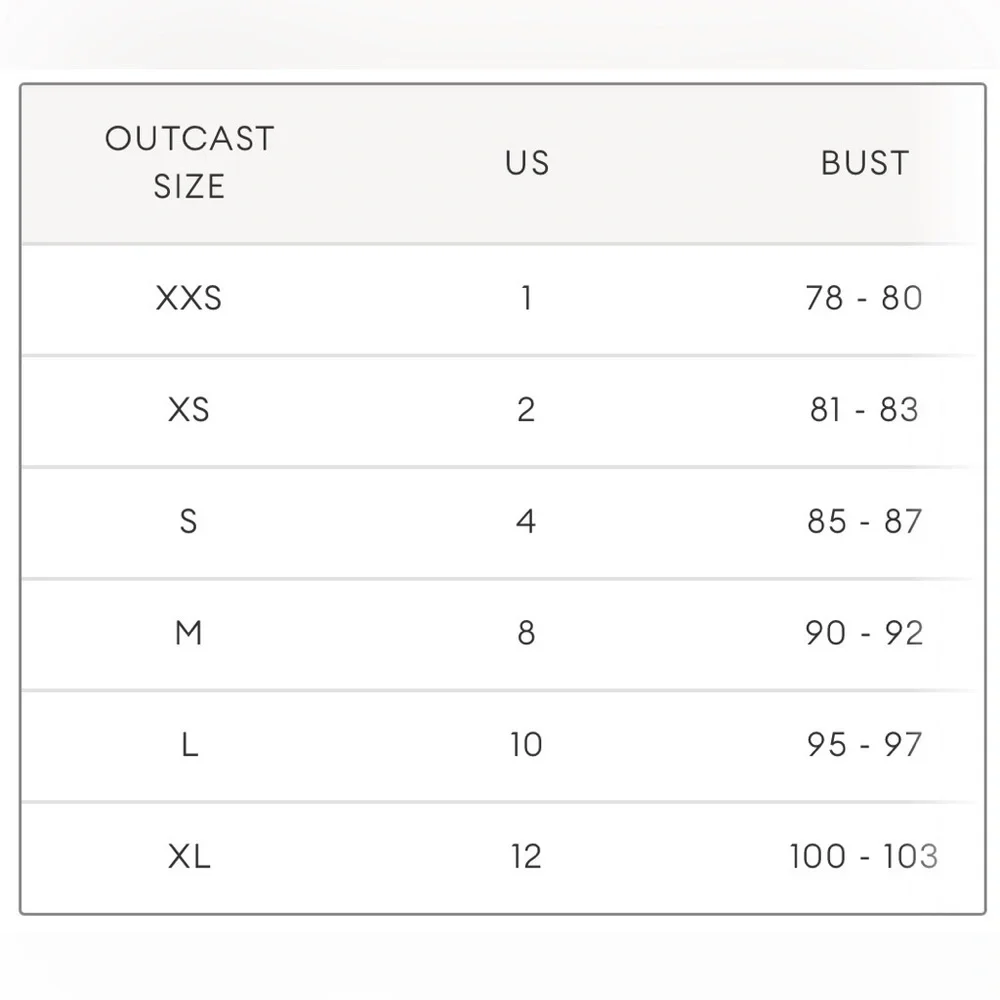
Task: Click US size 12 cell
Action: click(x=526, y=856)
